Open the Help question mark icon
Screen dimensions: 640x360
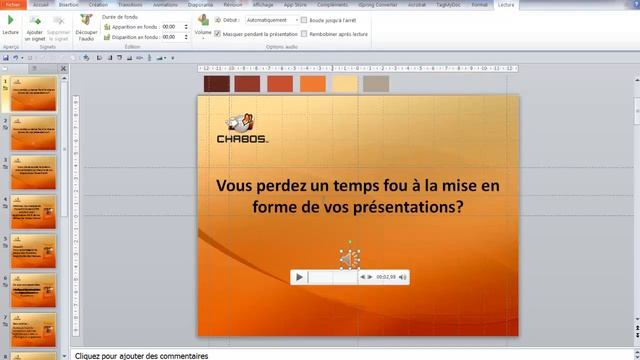[635, 4]
